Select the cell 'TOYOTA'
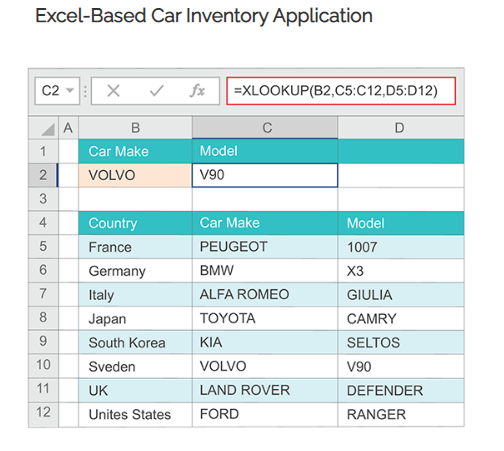The height and width of the screenshot is (451, 504). pyautogui.click(x=265, y=318)
